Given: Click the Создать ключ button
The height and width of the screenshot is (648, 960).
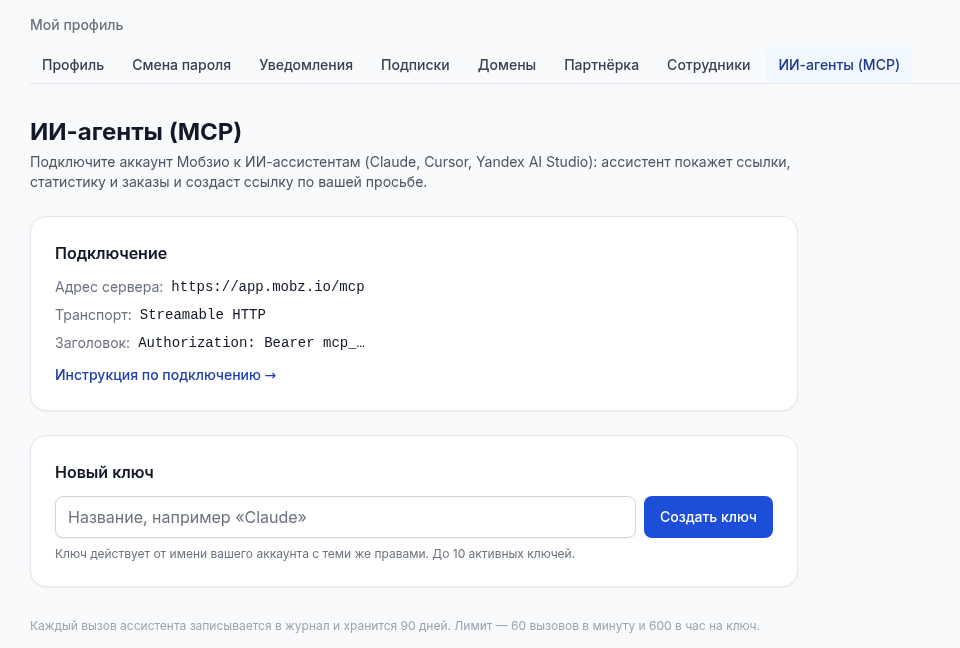Looking at the screenshot, I should (x=708, y=517).
